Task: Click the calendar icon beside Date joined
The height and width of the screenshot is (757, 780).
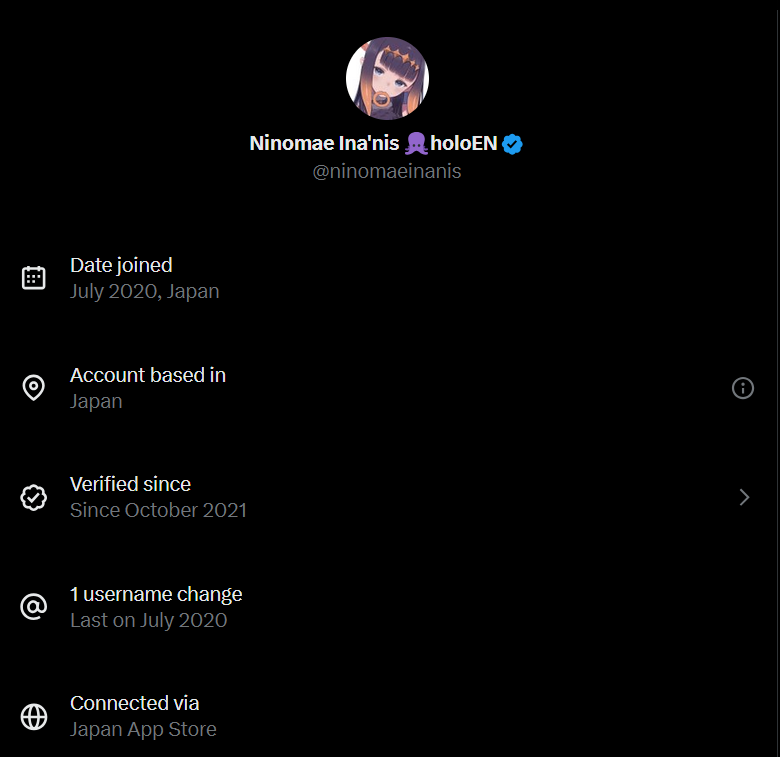Action: pos(34,278)
